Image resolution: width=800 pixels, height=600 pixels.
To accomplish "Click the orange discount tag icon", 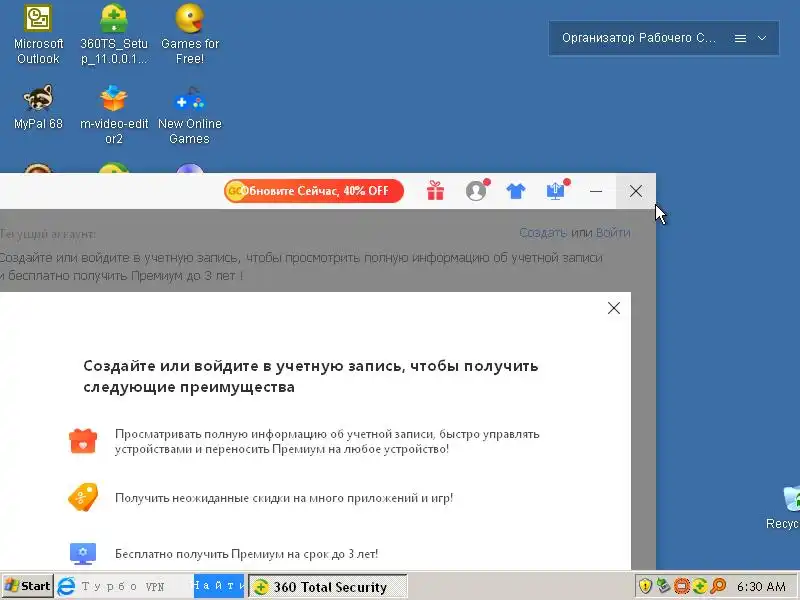I will [83, 497].
